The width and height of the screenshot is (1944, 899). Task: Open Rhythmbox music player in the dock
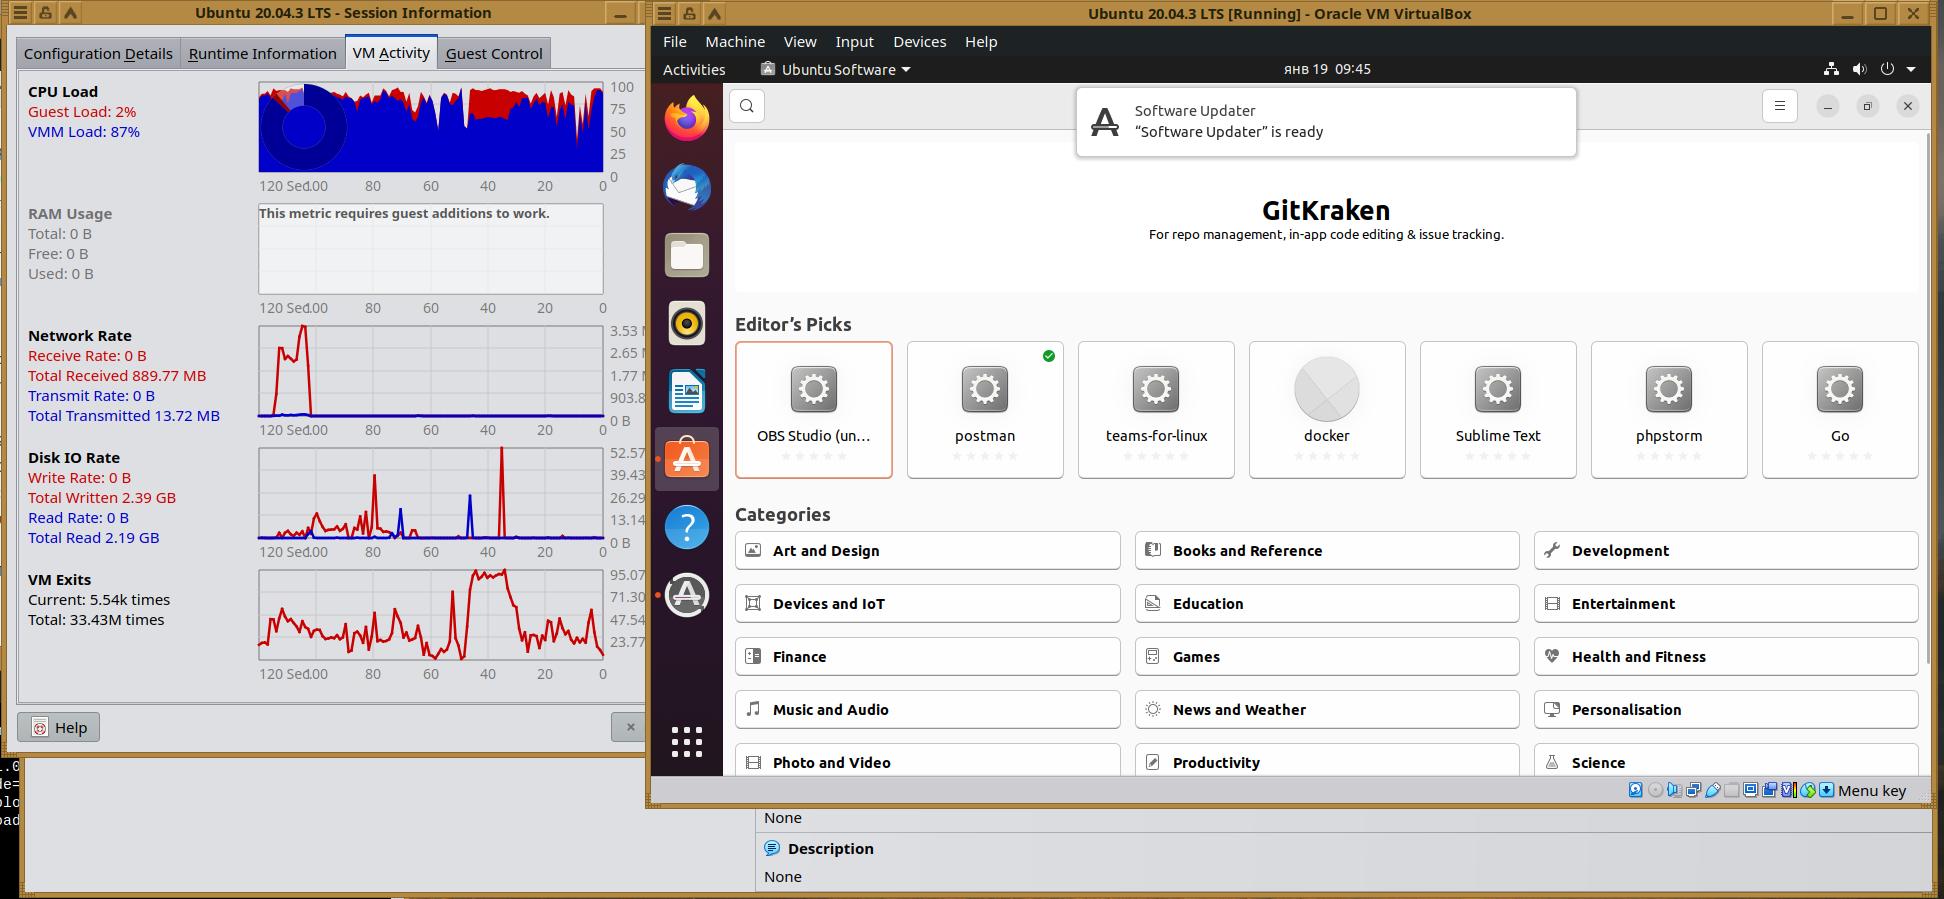click(x=687, y=323)
